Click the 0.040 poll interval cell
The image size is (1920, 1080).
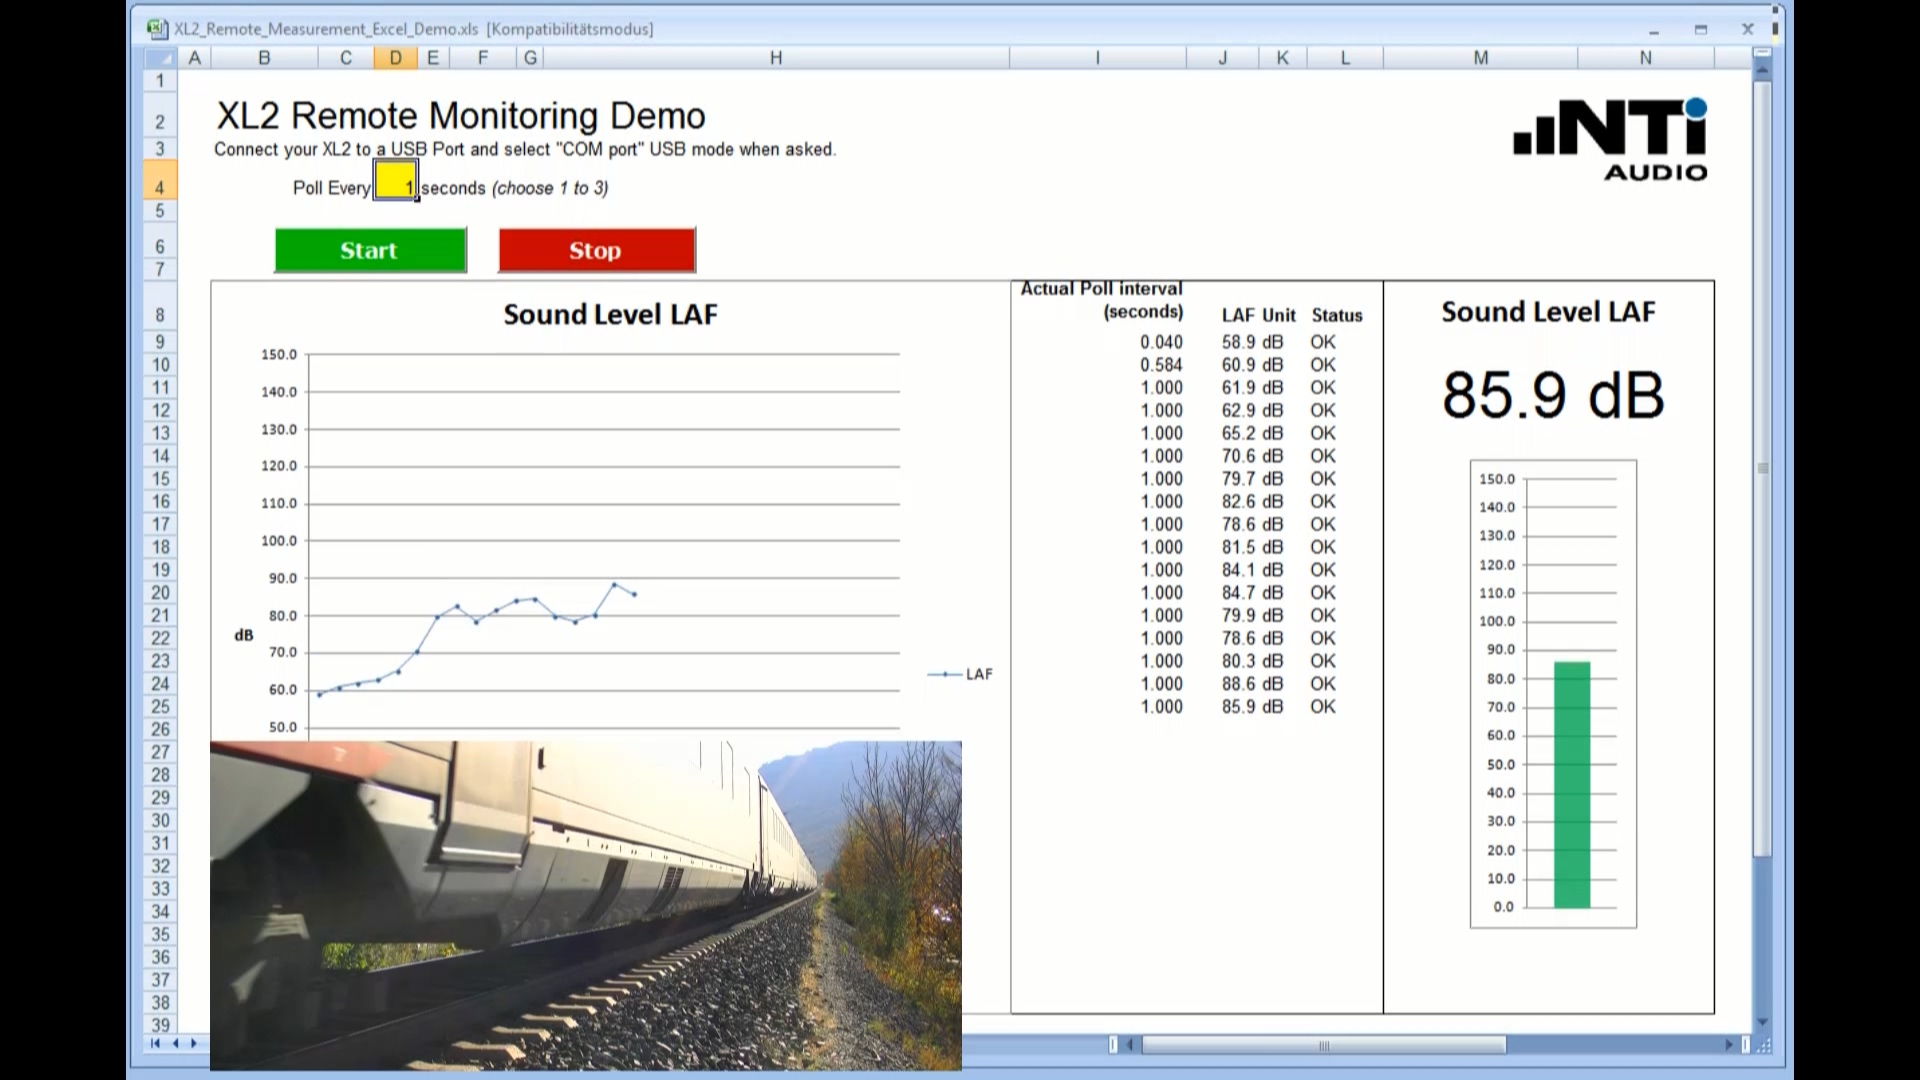click(1161, 342)
